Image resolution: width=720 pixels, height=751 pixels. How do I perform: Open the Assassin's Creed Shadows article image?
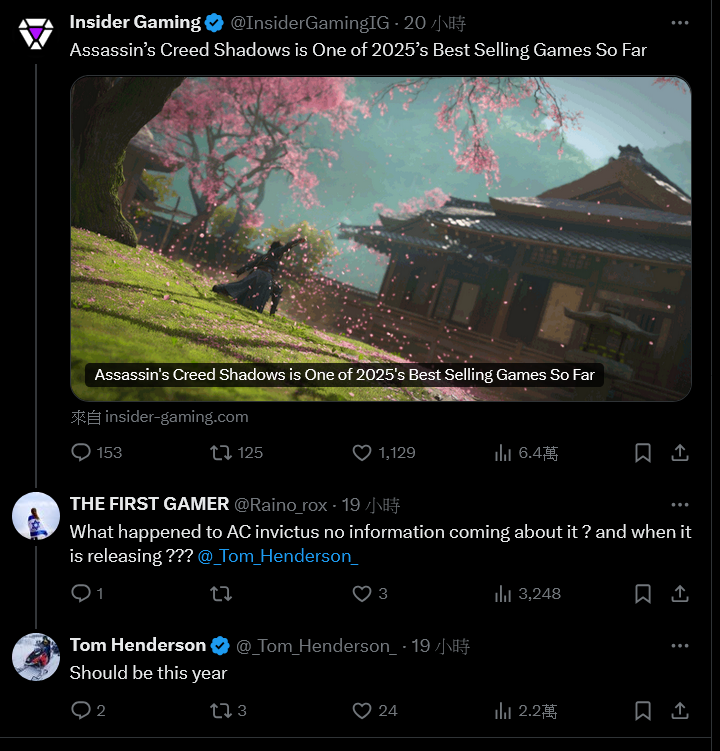pyautogui.click(x=381, y=239)
